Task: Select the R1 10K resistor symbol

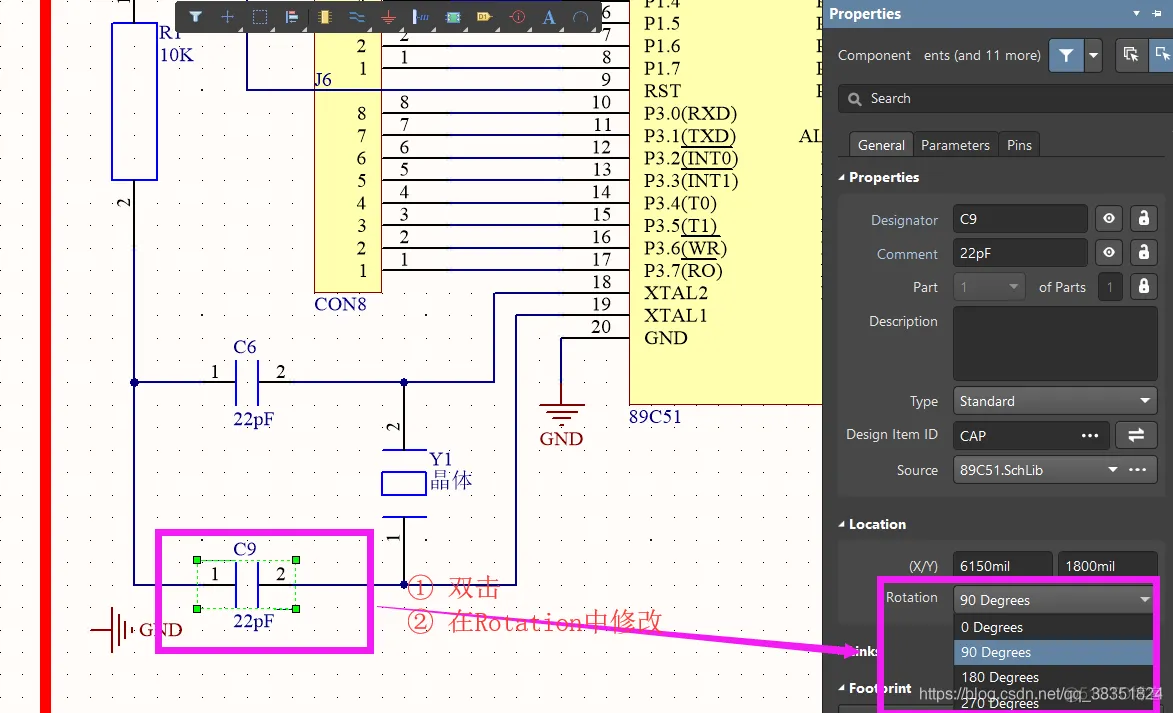Action: [134, 101]
